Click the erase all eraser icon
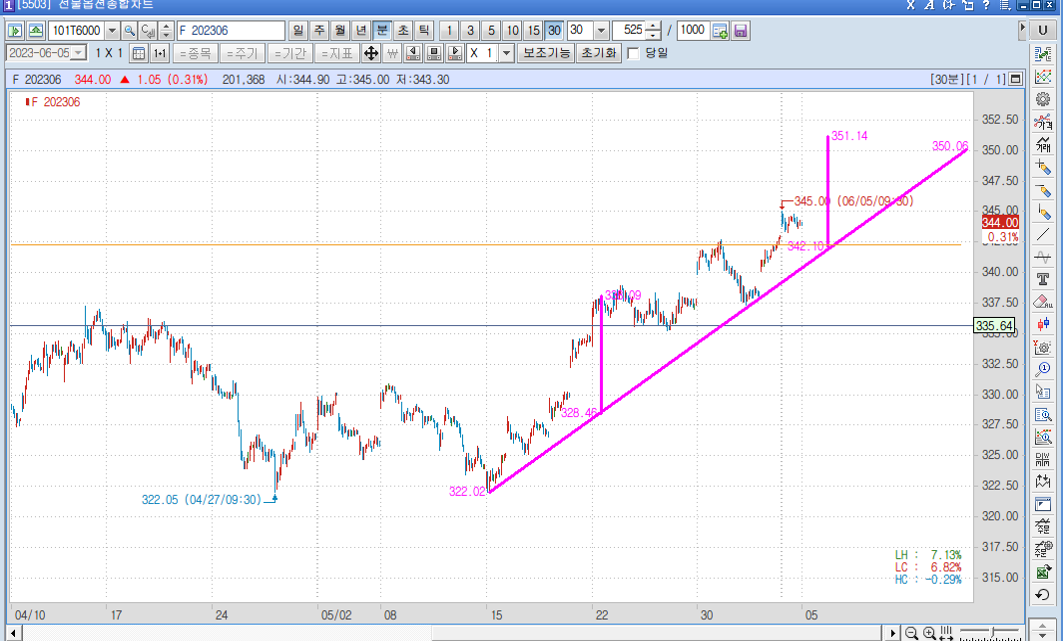This screenshot has height=641, width=1063. 1043,302
